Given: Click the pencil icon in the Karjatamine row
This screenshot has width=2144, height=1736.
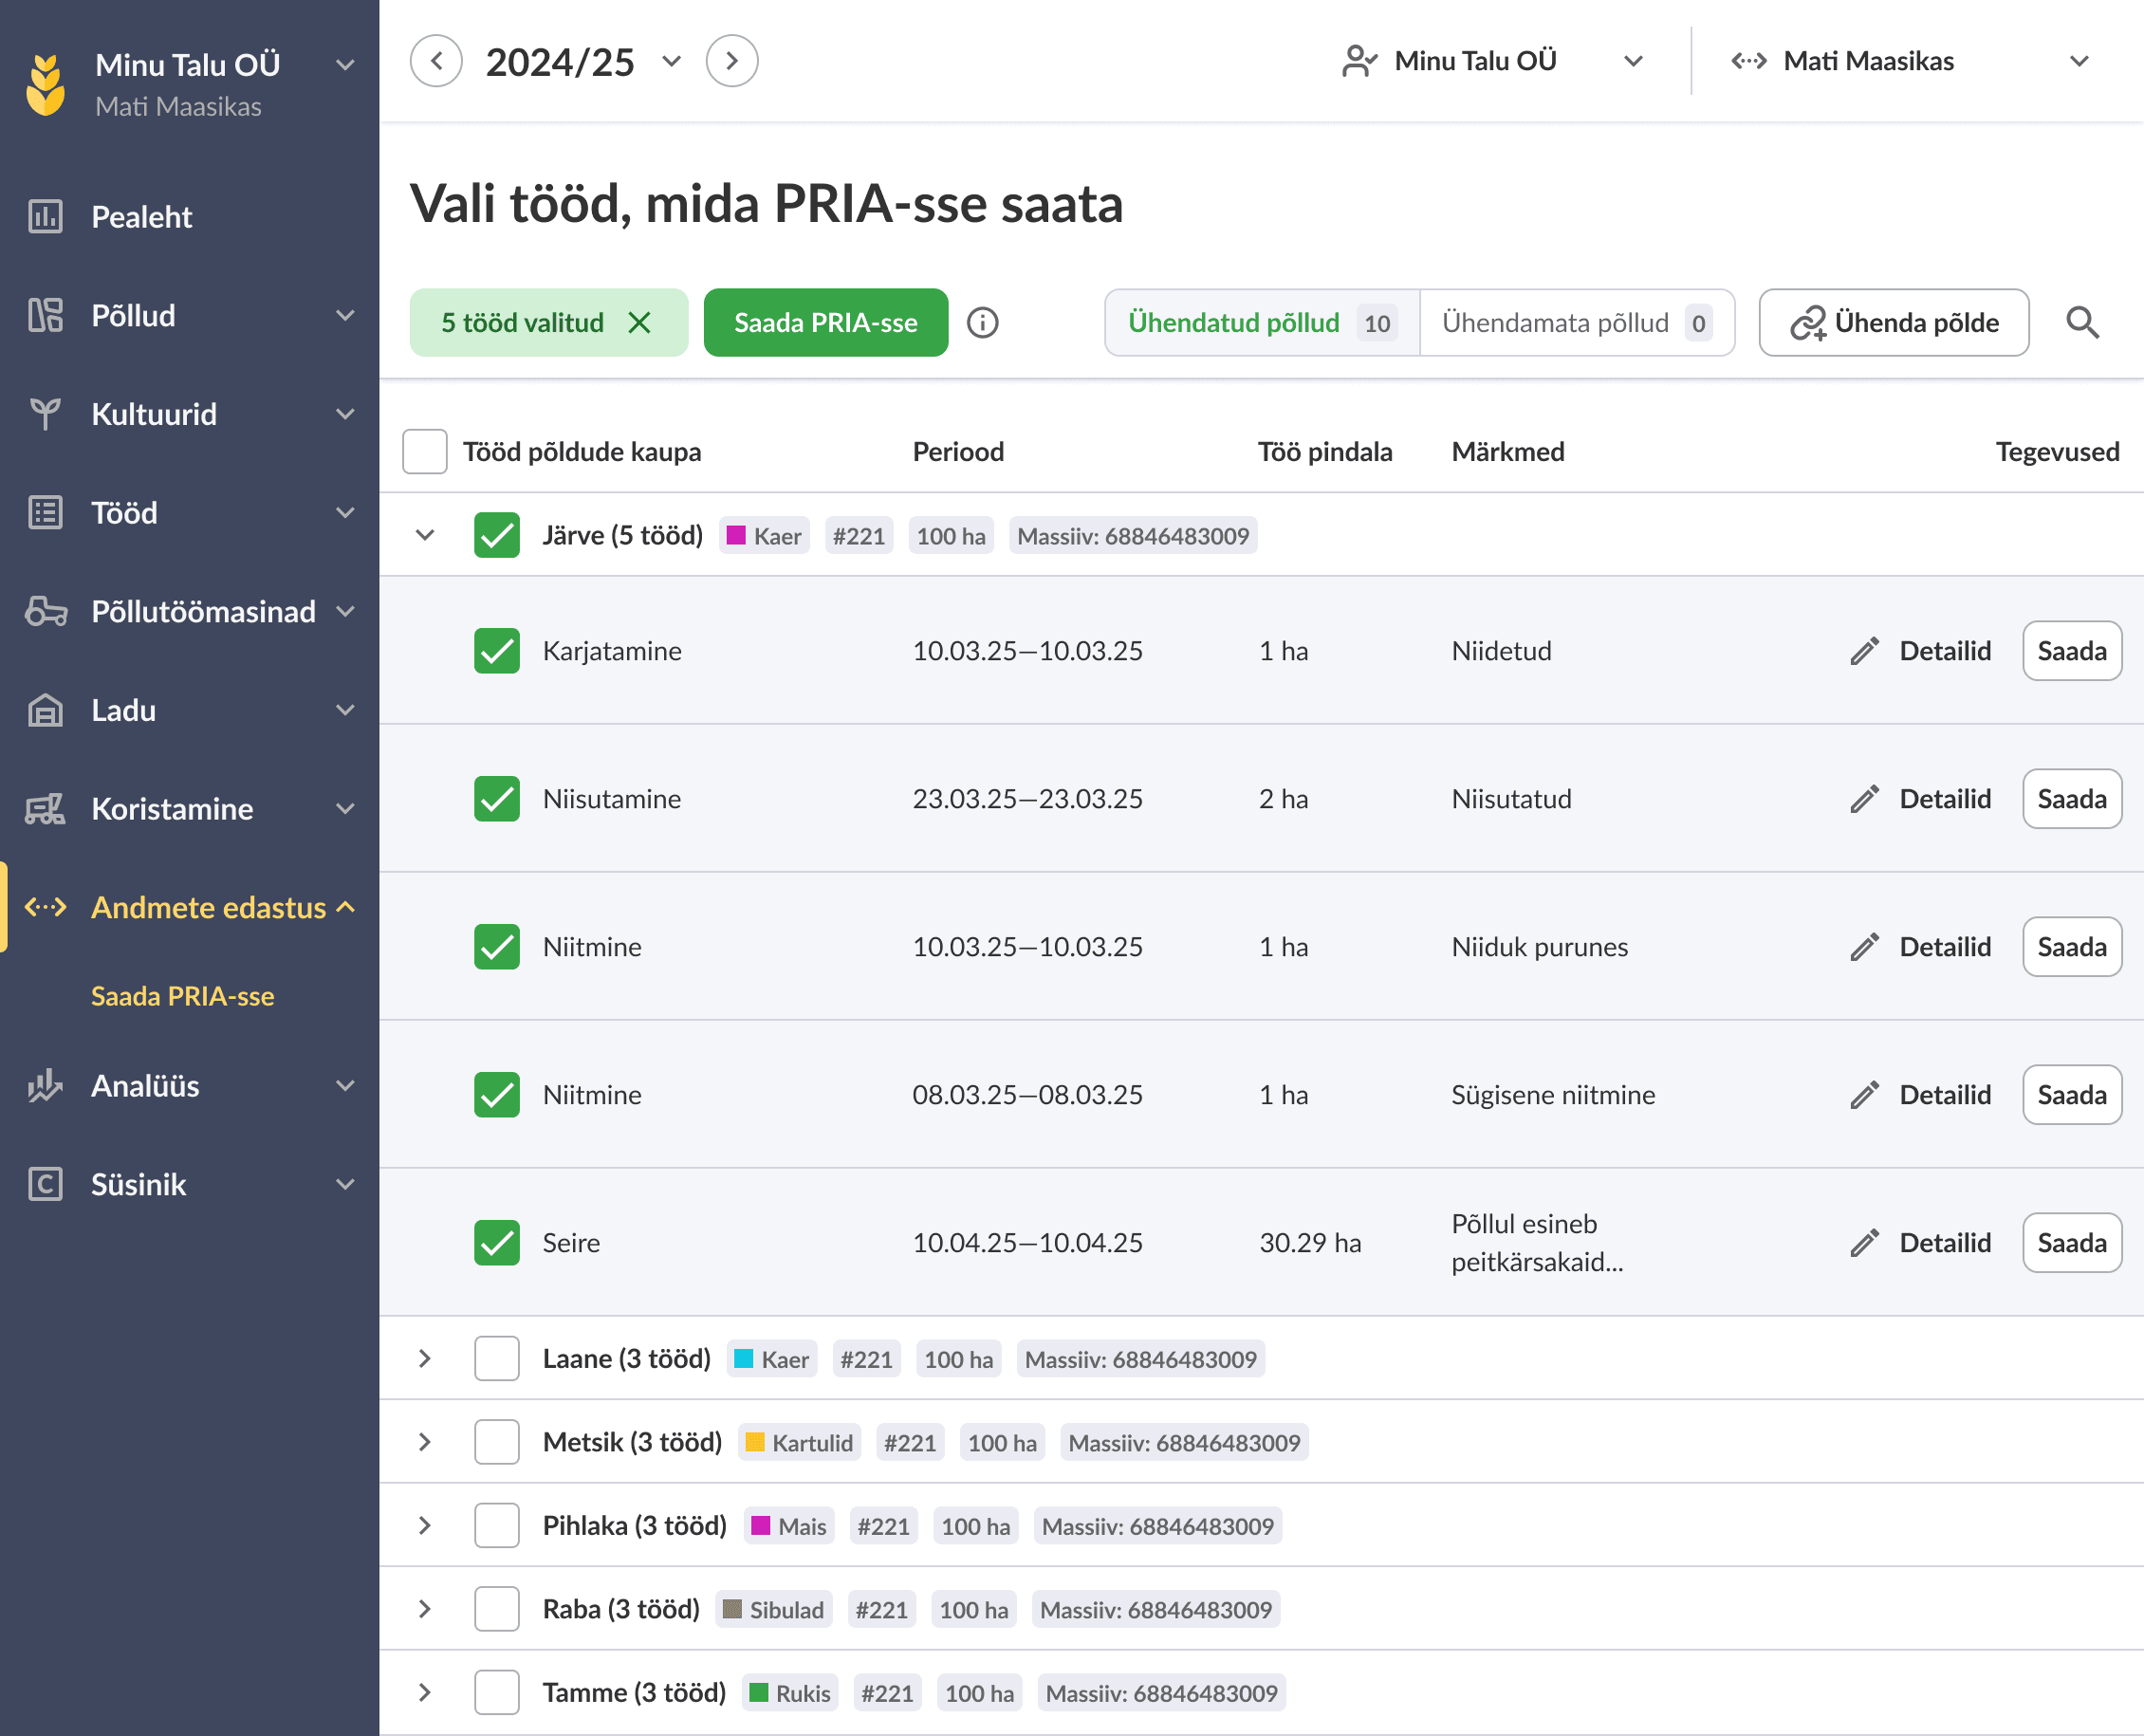Looking at the screenshot, I should tap(1864, 651).
